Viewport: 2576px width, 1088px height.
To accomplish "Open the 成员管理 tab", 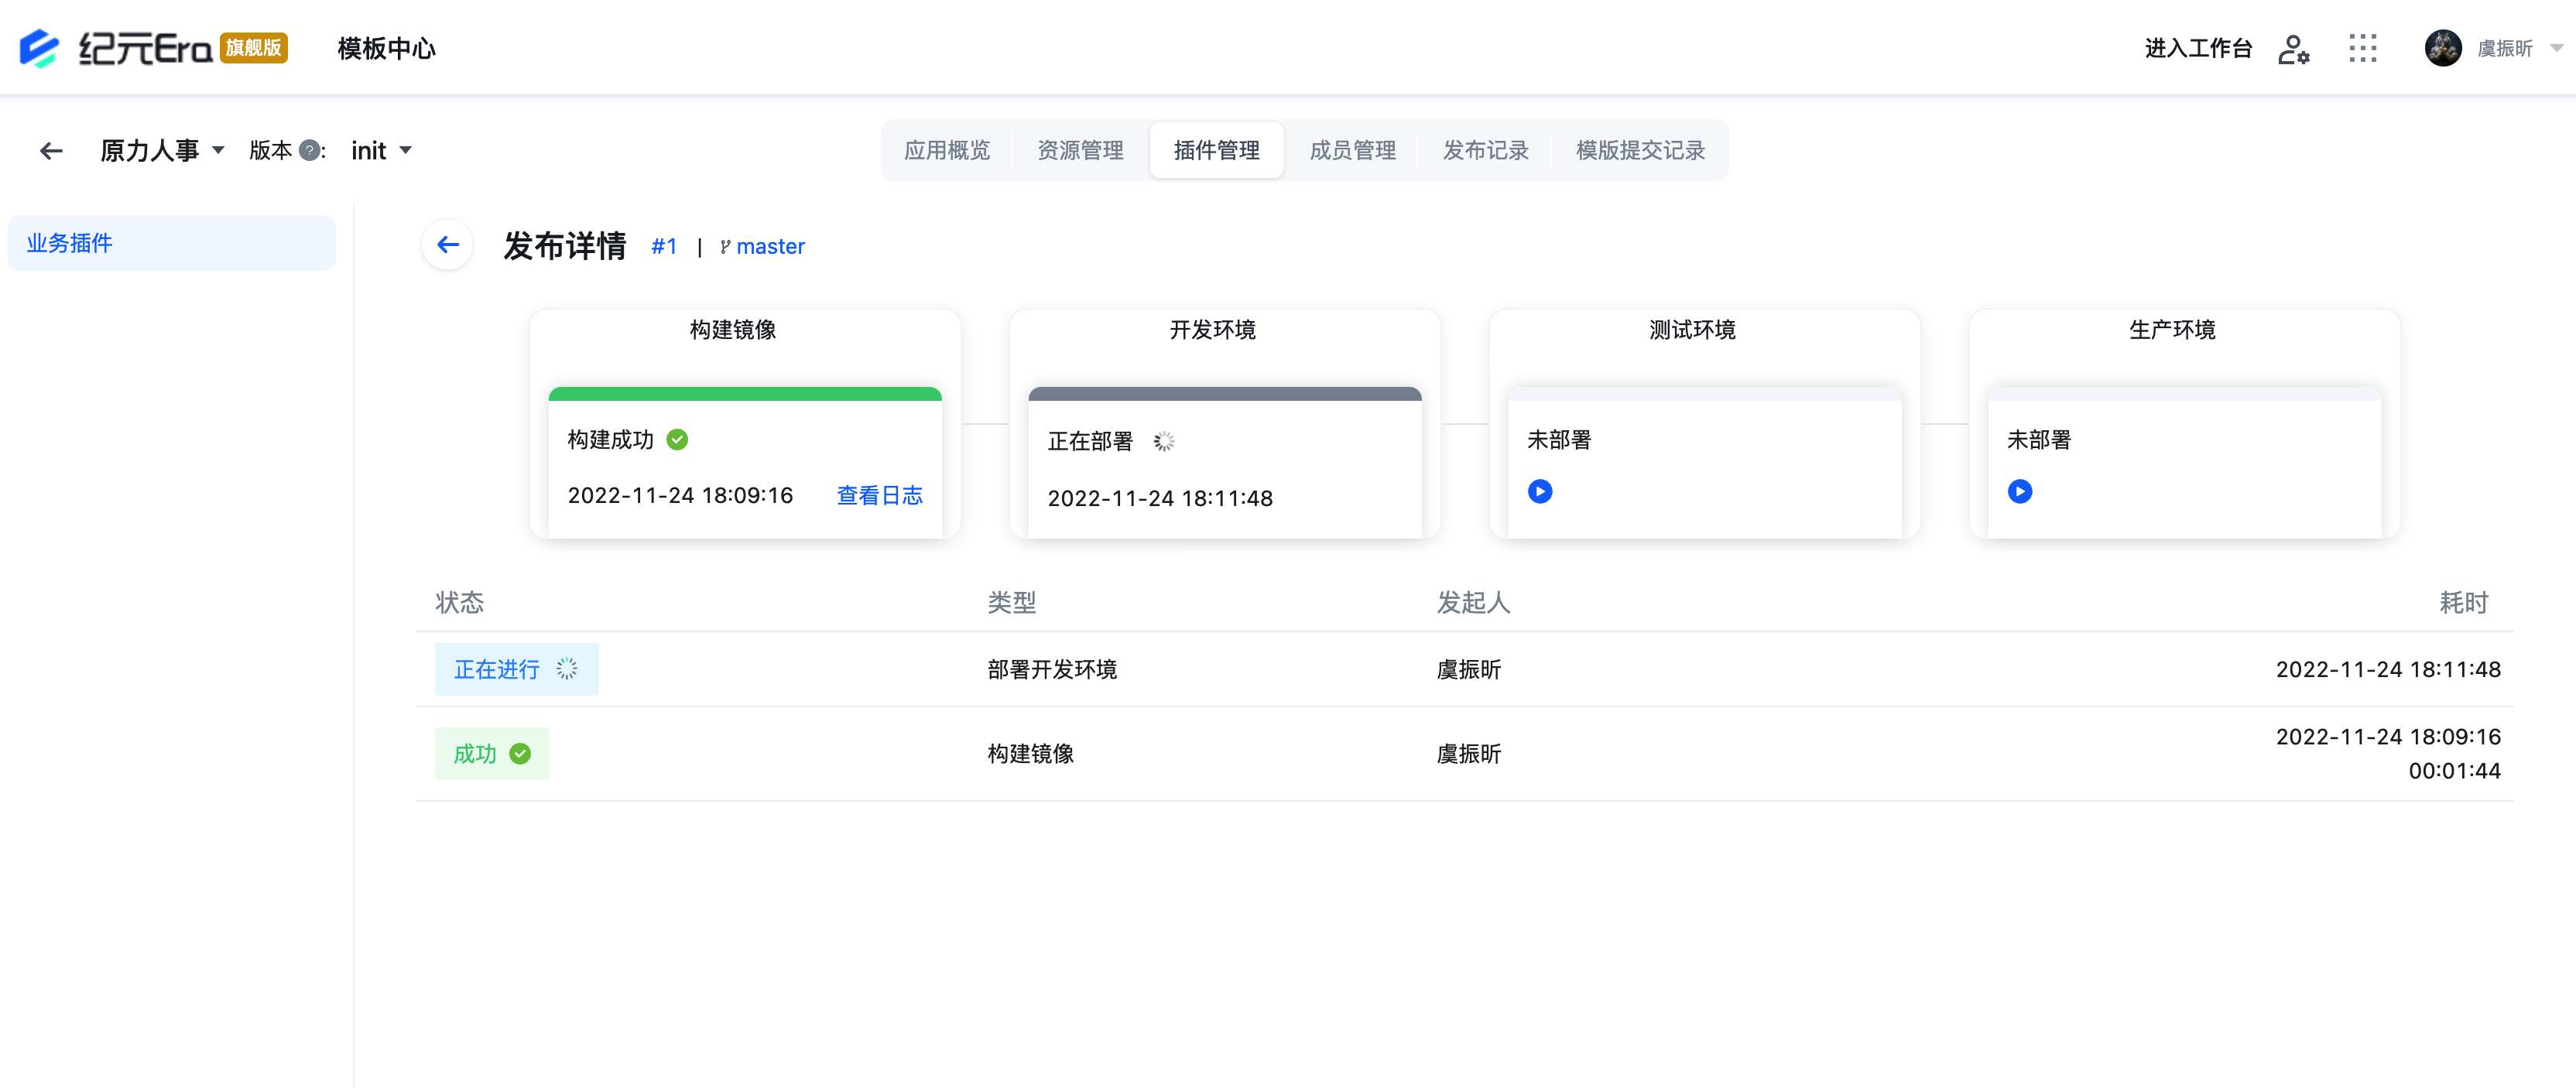I will (x=1352, y=151).
